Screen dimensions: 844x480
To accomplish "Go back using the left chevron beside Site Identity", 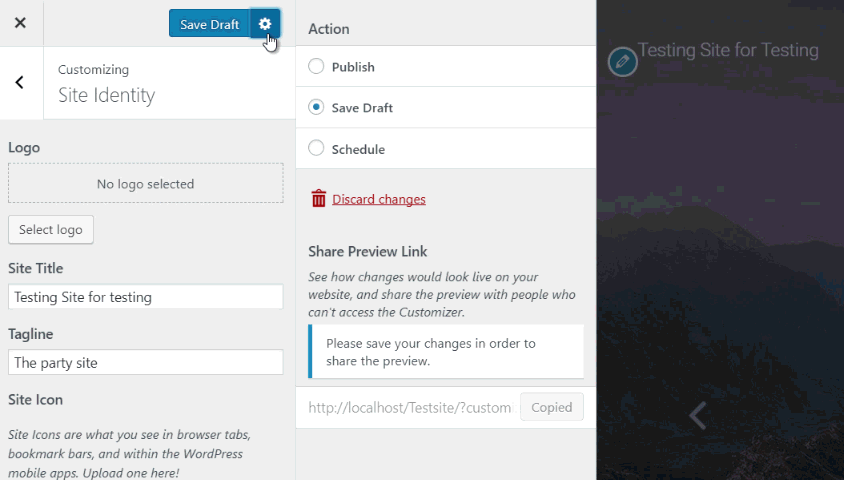I will point(20,82).
